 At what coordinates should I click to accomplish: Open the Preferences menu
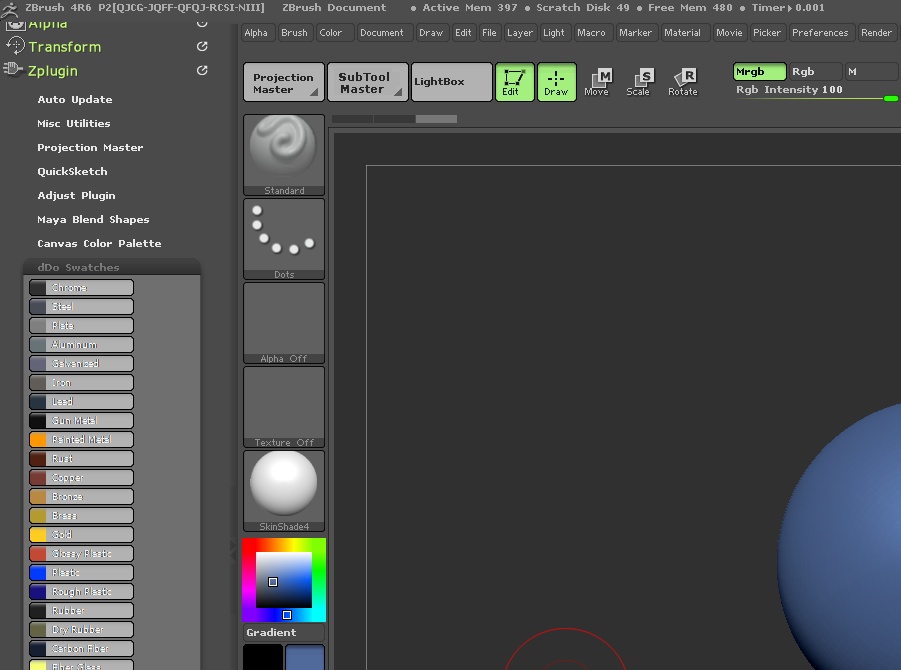pyautogui.click(x=820, y=33)
